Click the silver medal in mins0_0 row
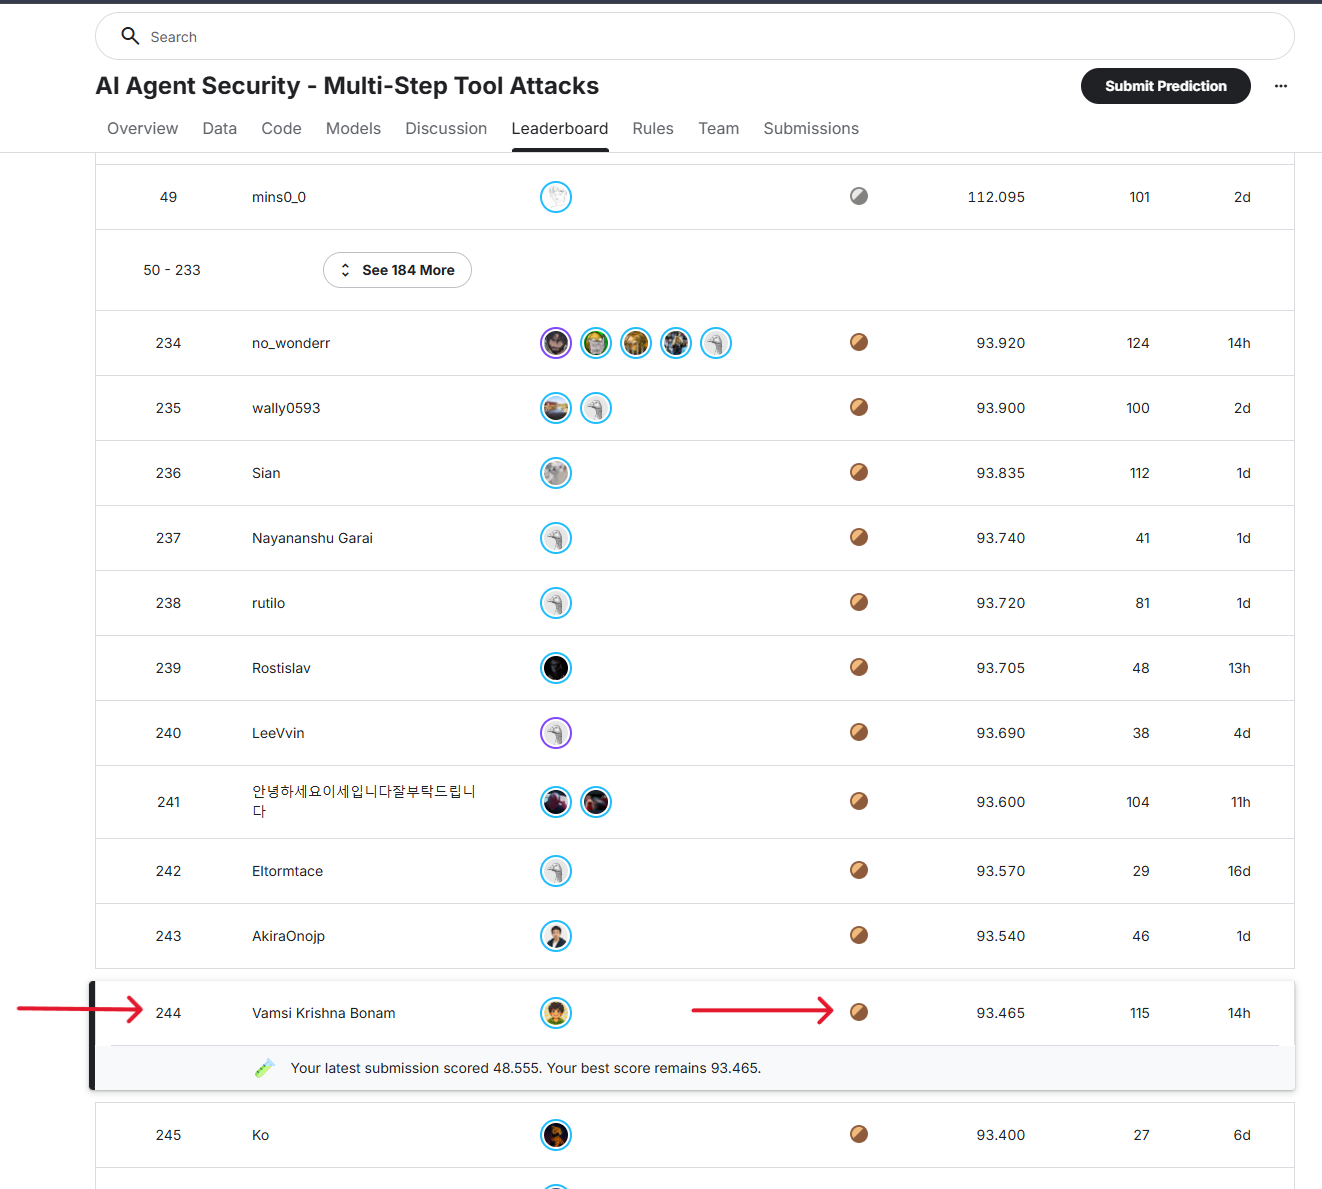The image size is (1322, 1189). 859,196
